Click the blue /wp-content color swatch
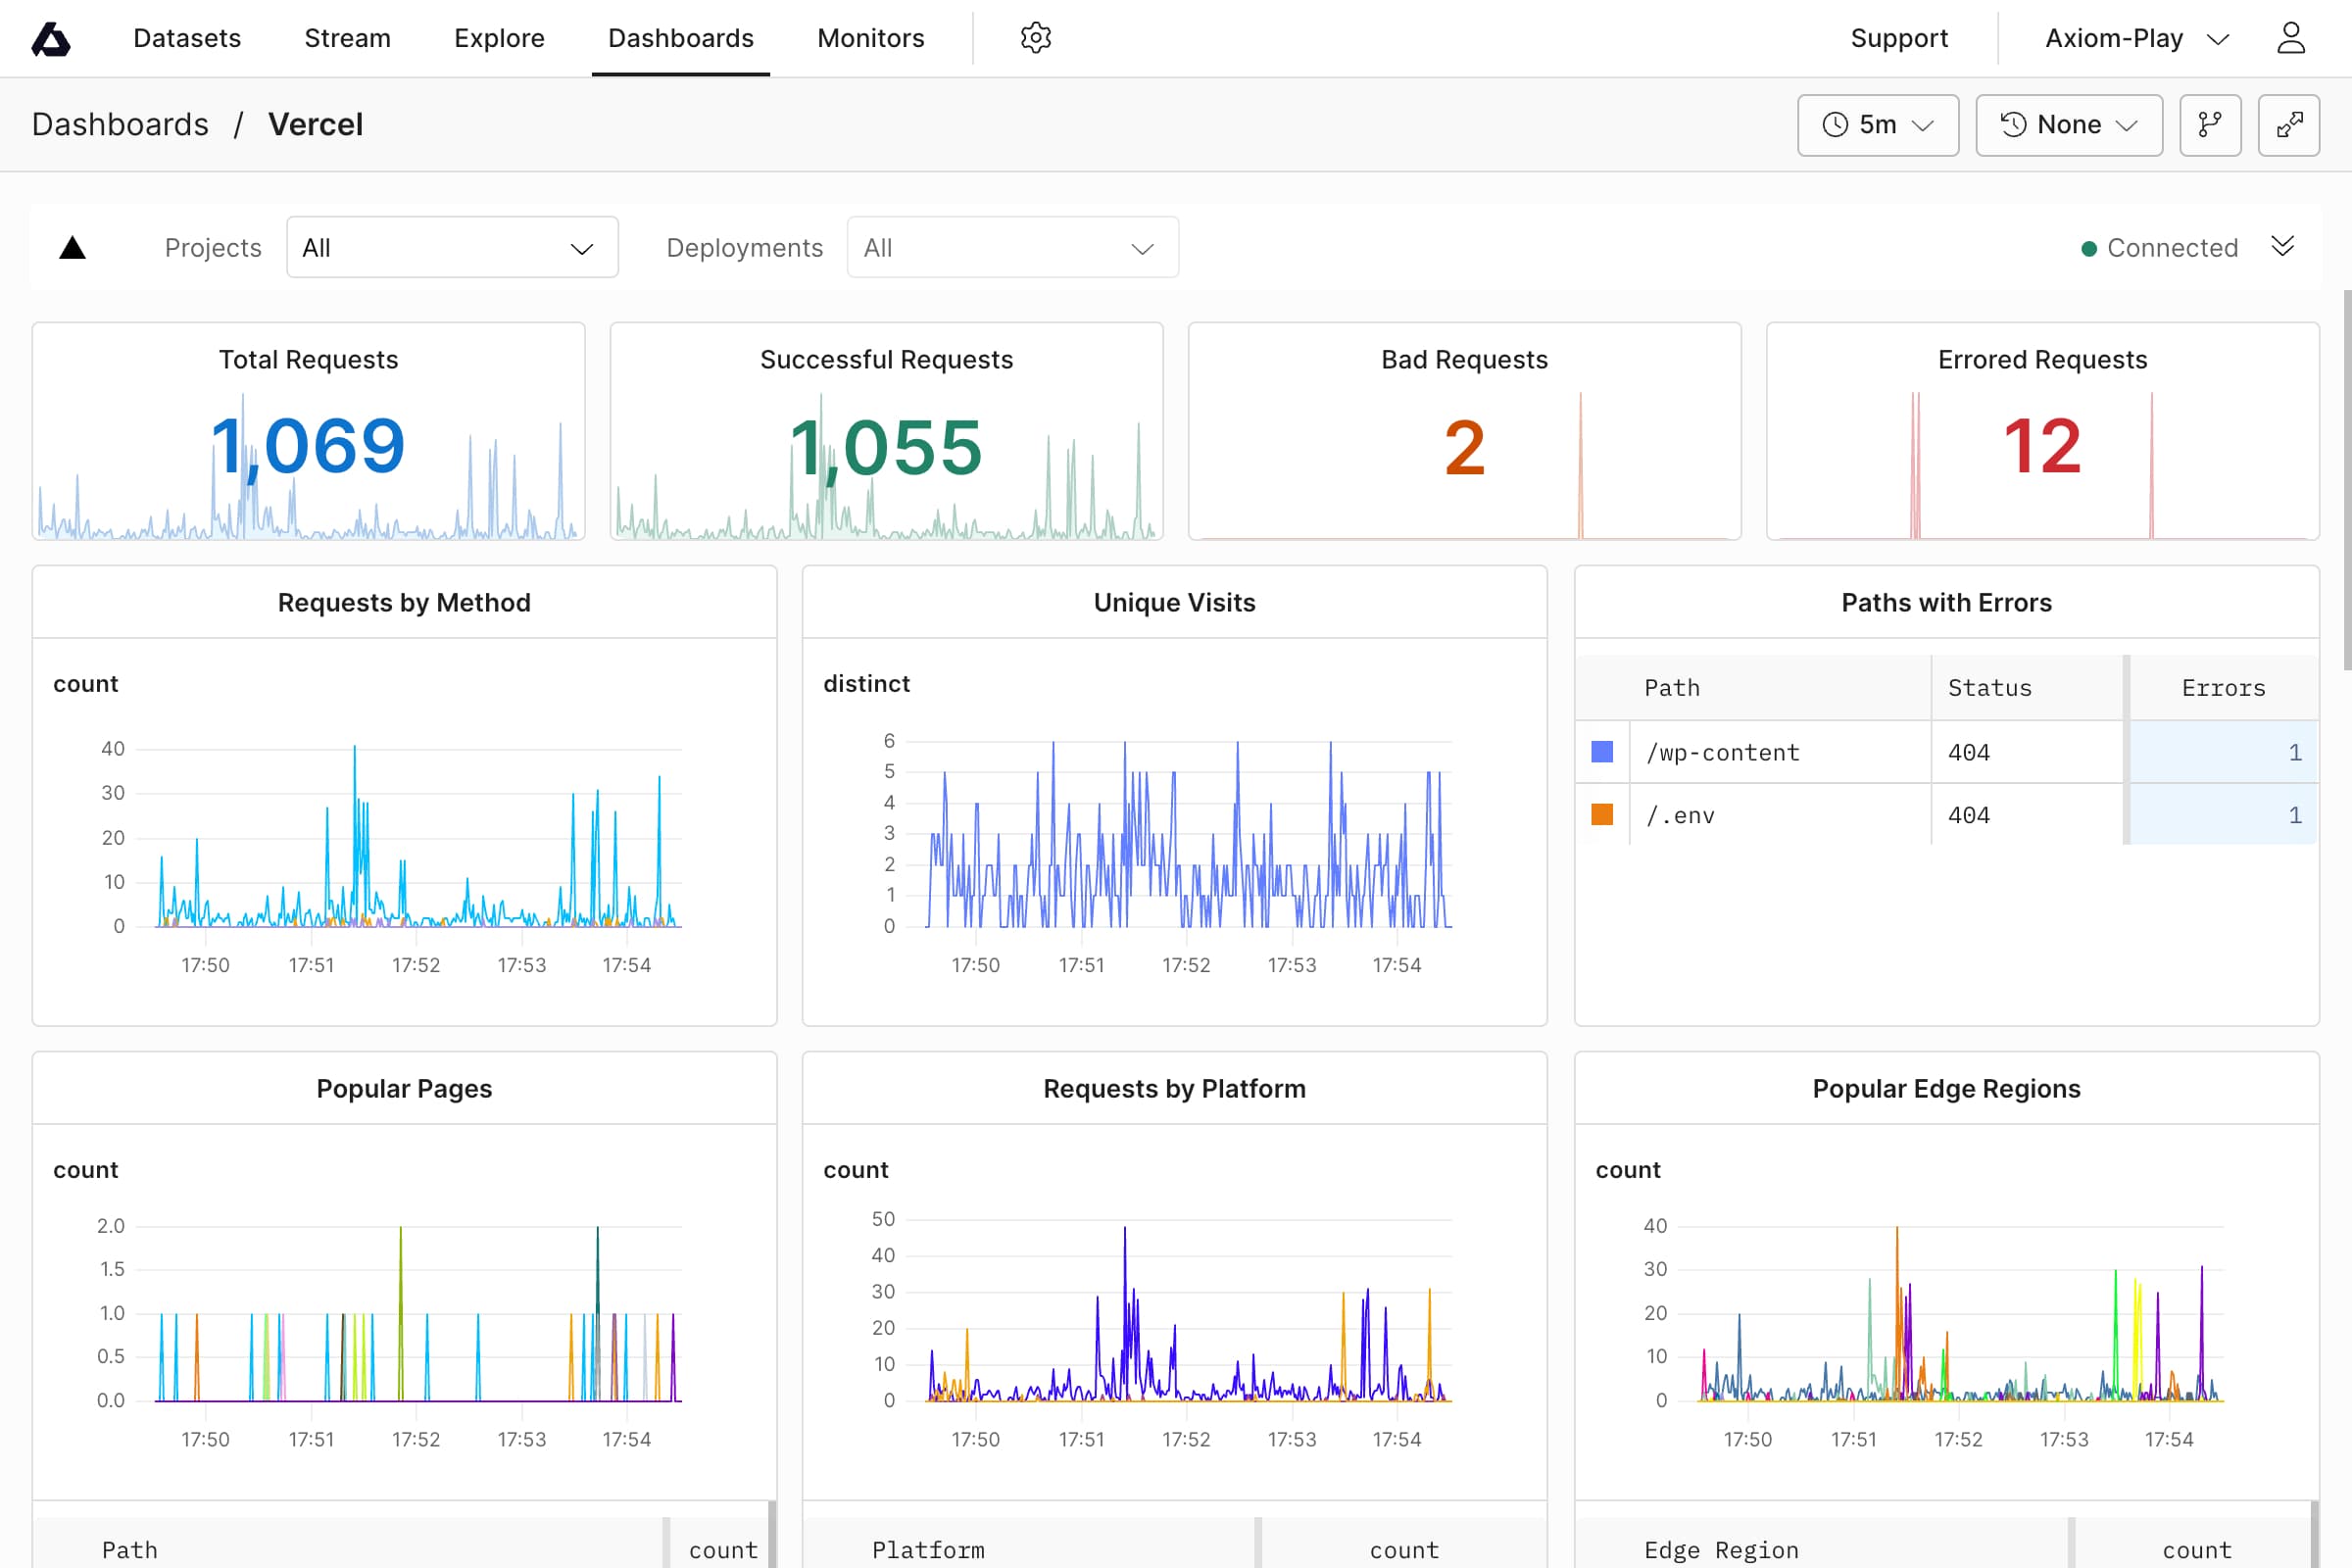The height and width of the screenshot is (1568, 2352). pyautogui.click(x=1602, y=752)
